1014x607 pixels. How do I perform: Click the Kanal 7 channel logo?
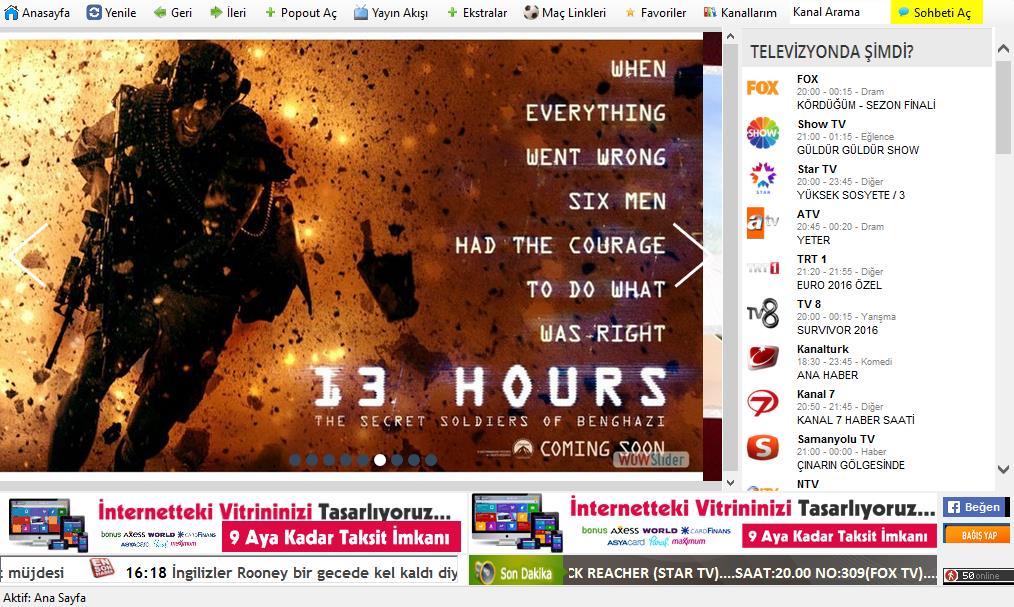click(763, 403)
